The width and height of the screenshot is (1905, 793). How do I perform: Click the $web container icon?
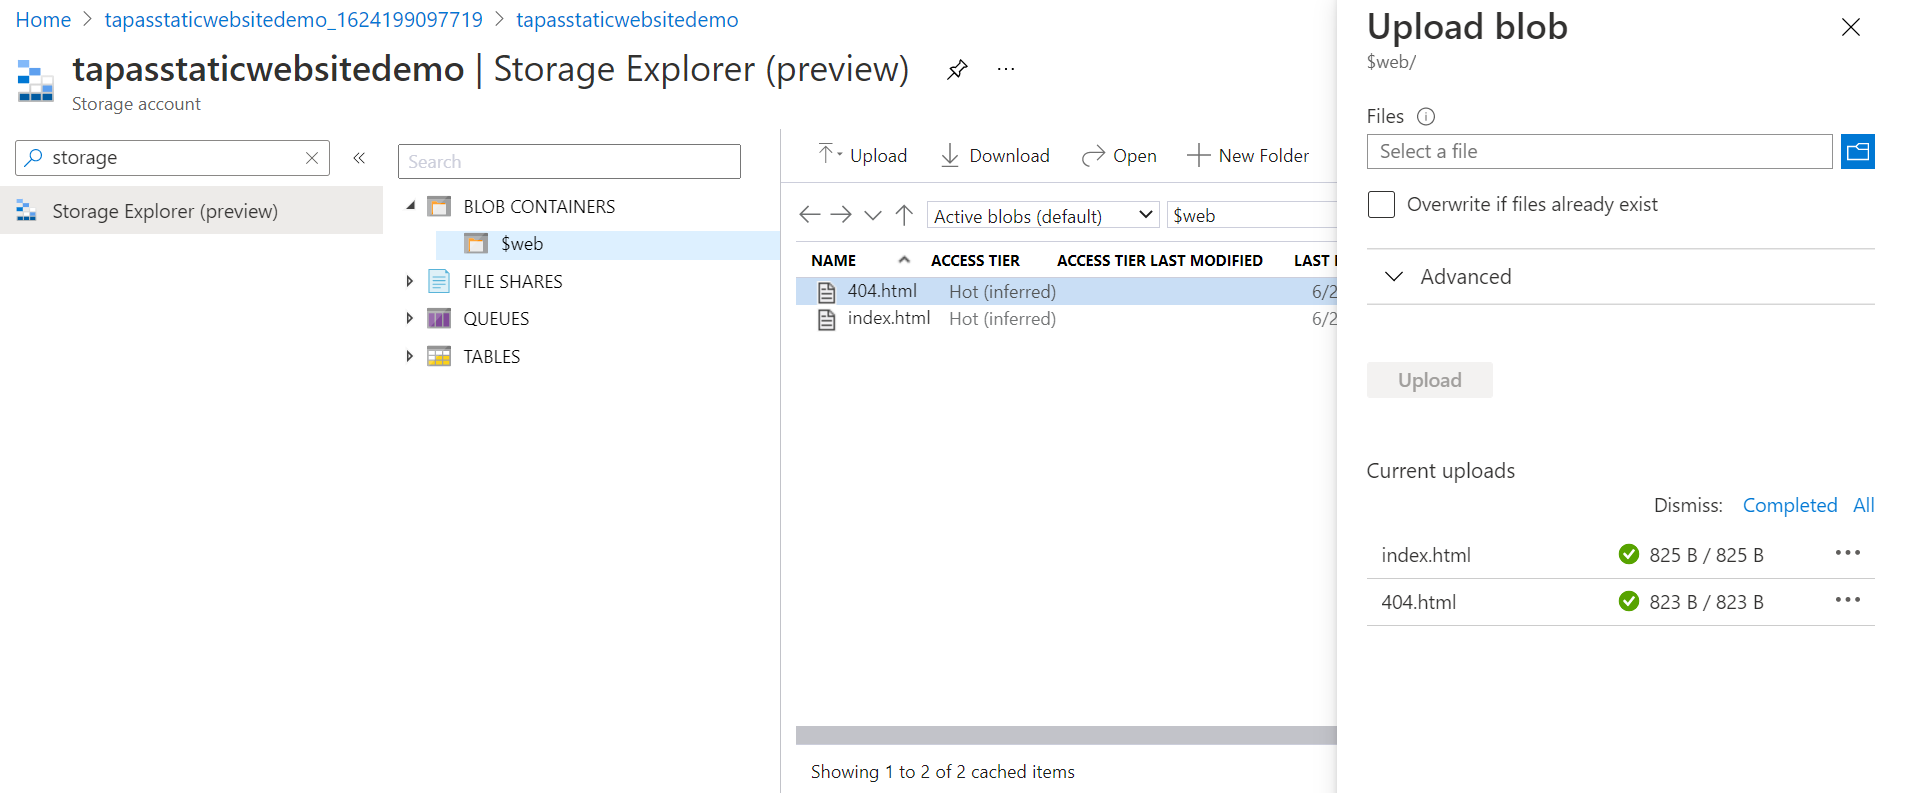coord(476,244)
